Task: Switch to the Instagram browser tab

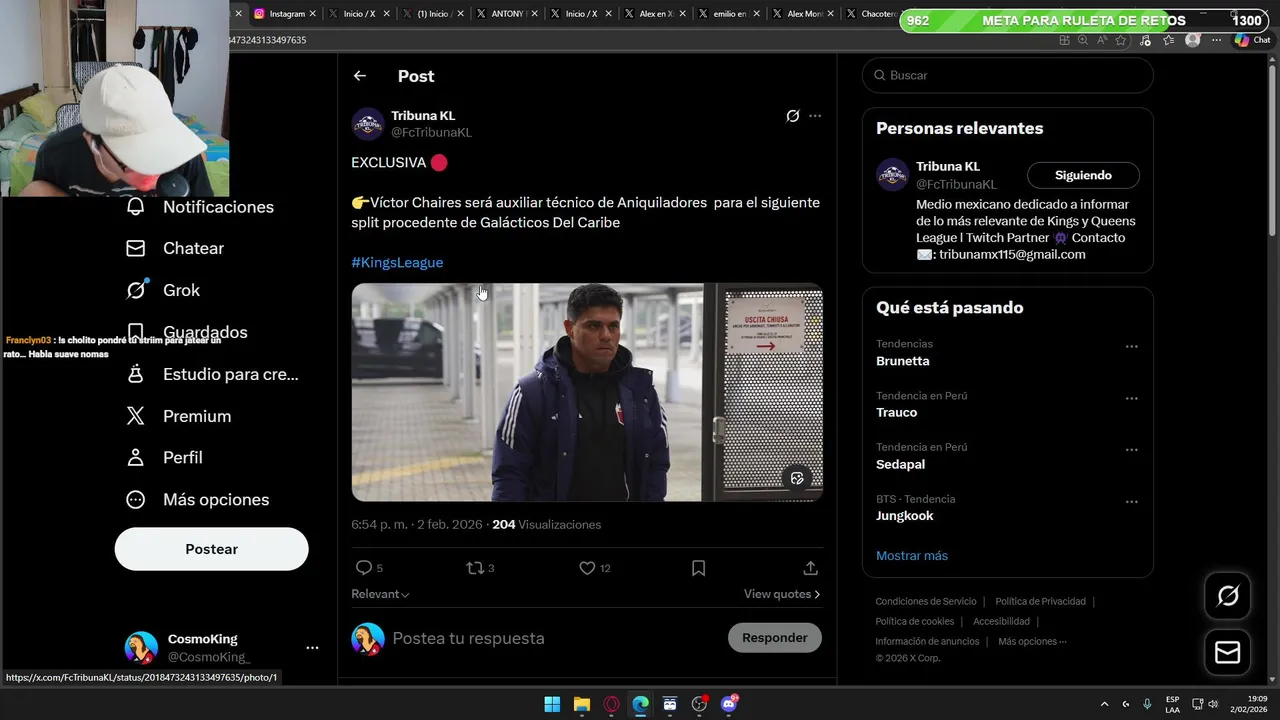Action: (x=284, y=14)
